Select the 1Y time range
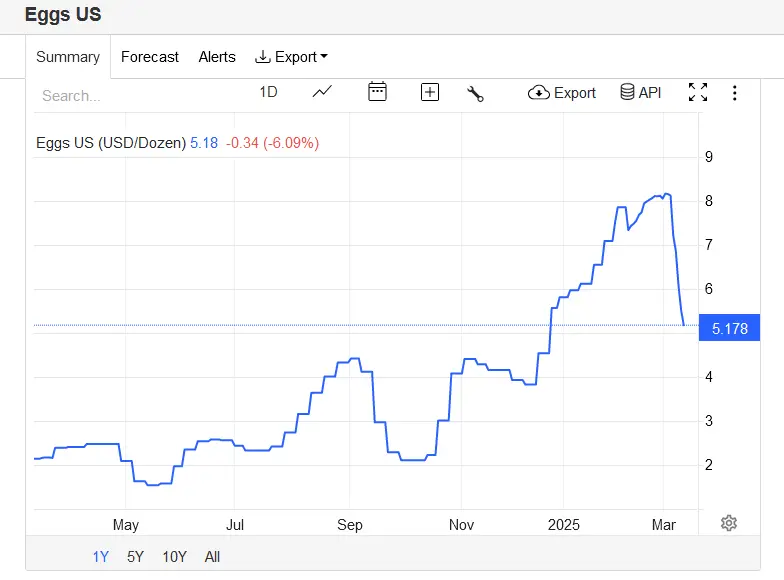784x580 pixels. [100, 557]
